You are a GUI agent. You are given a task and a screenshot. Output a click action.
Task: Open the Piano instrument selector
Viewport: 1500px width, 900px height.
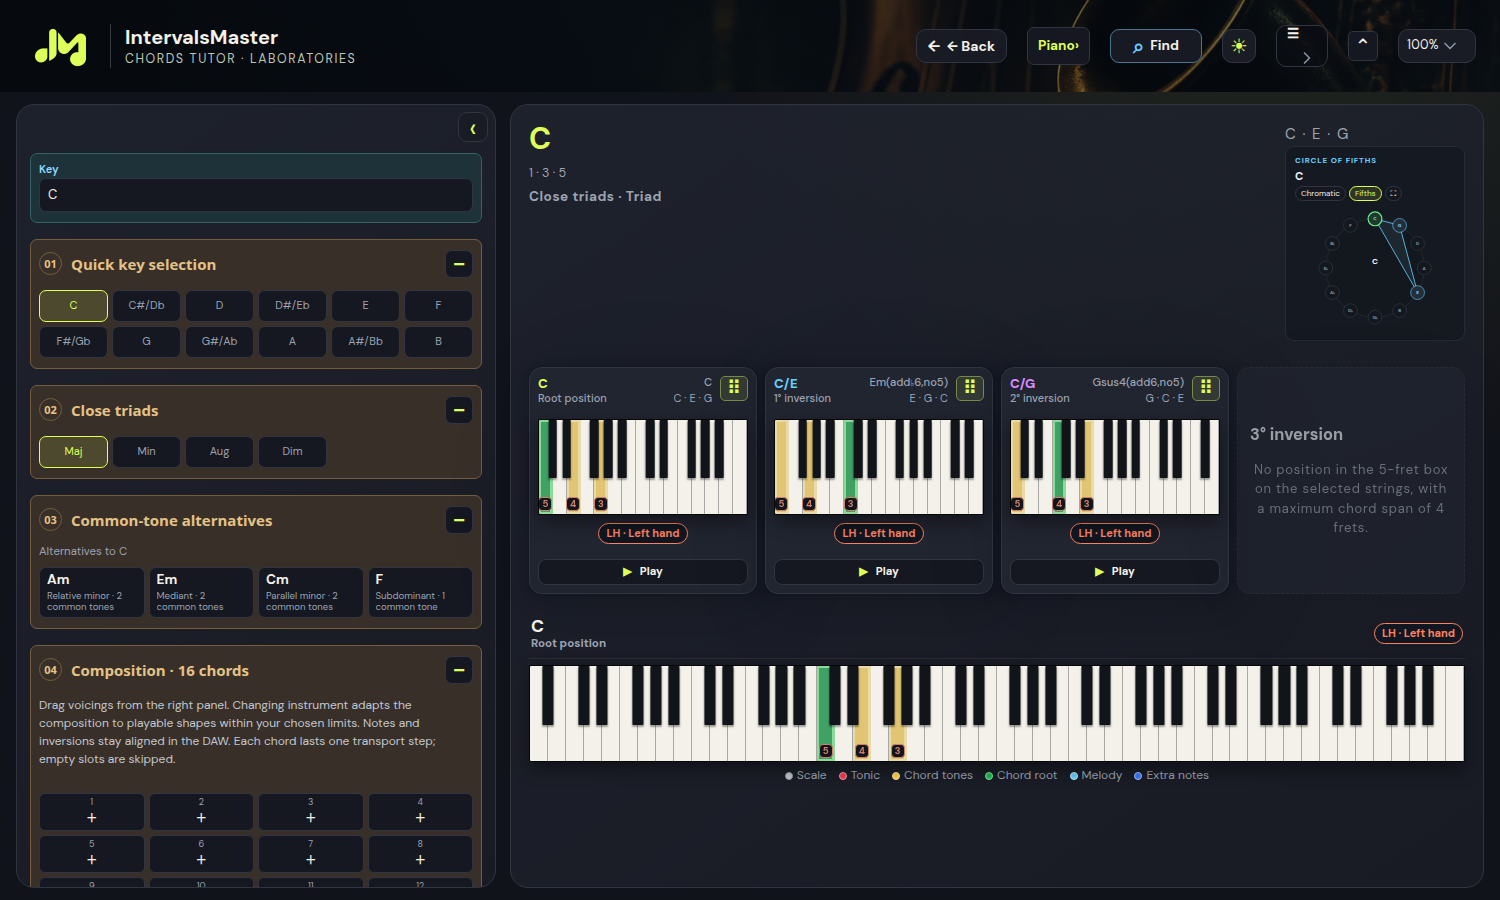point(1058,45)
